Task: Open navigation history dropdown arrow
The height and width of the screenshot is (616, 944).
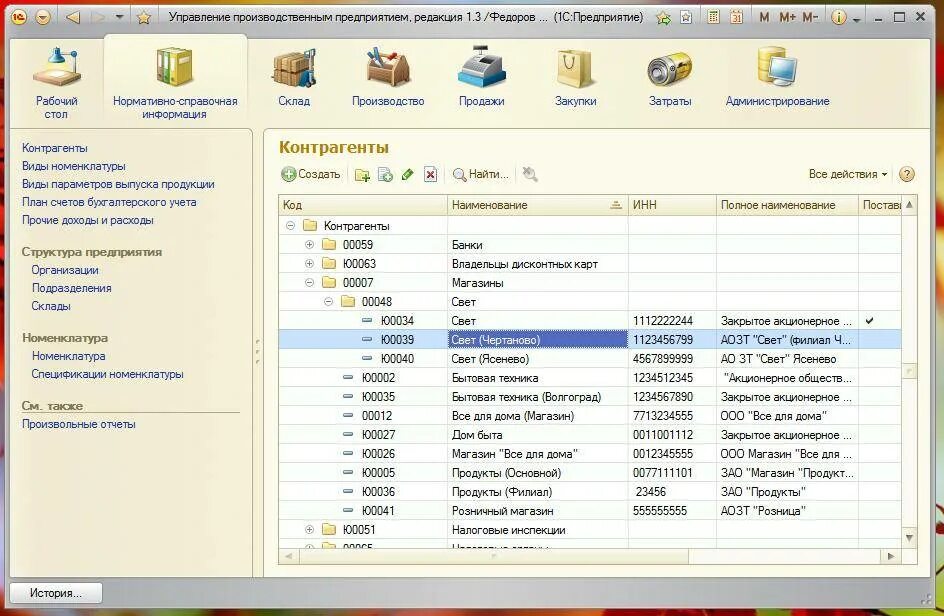Action: tap(119, 17)
